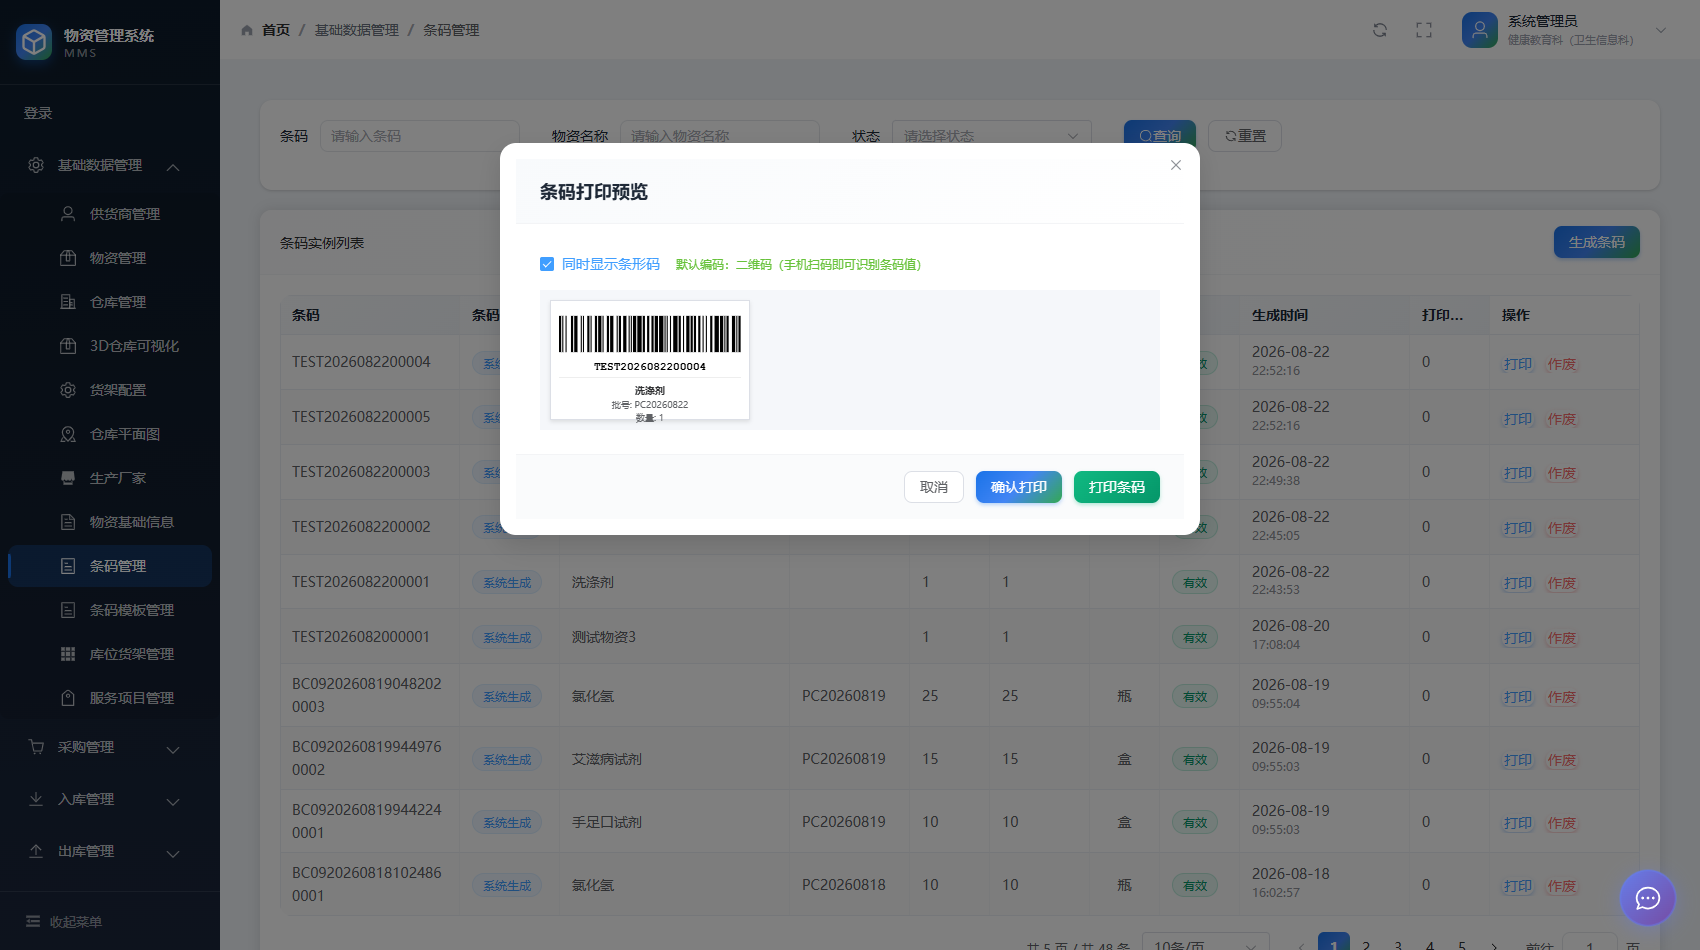Open 物资管理 menu item
The width and height of the screenshot is (1700, 950).
pyautogui.click(x=110, y=257)
